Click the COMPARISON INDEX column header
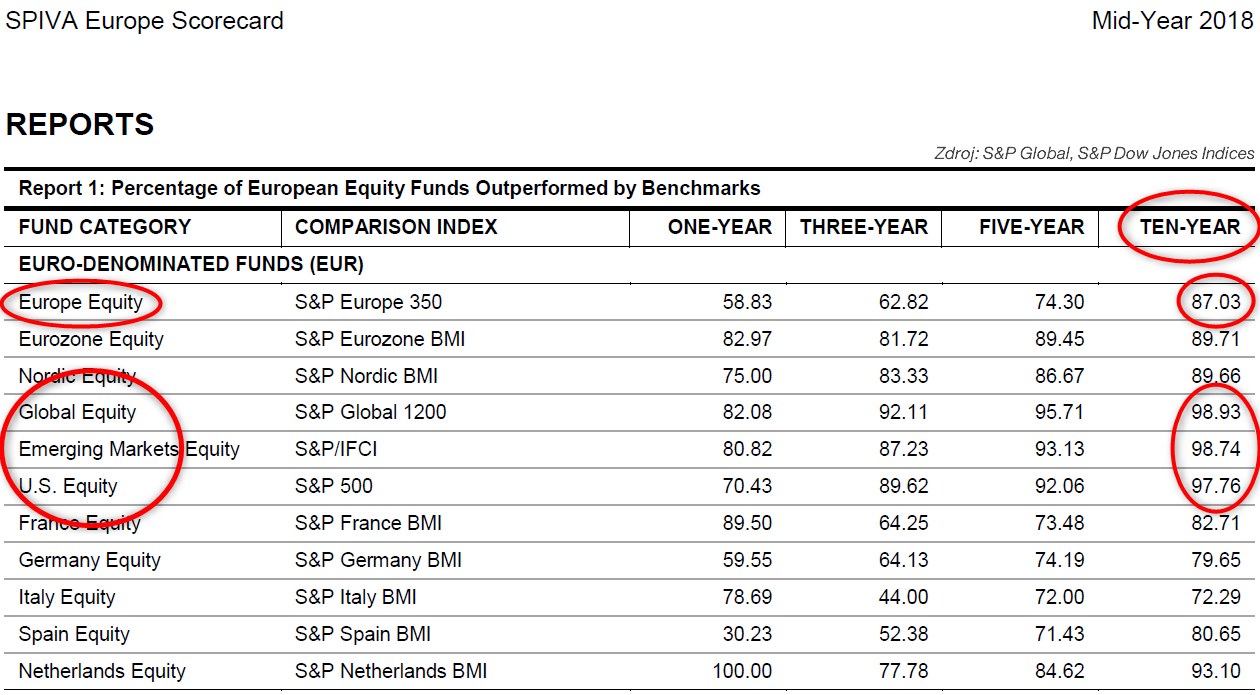 396,227
